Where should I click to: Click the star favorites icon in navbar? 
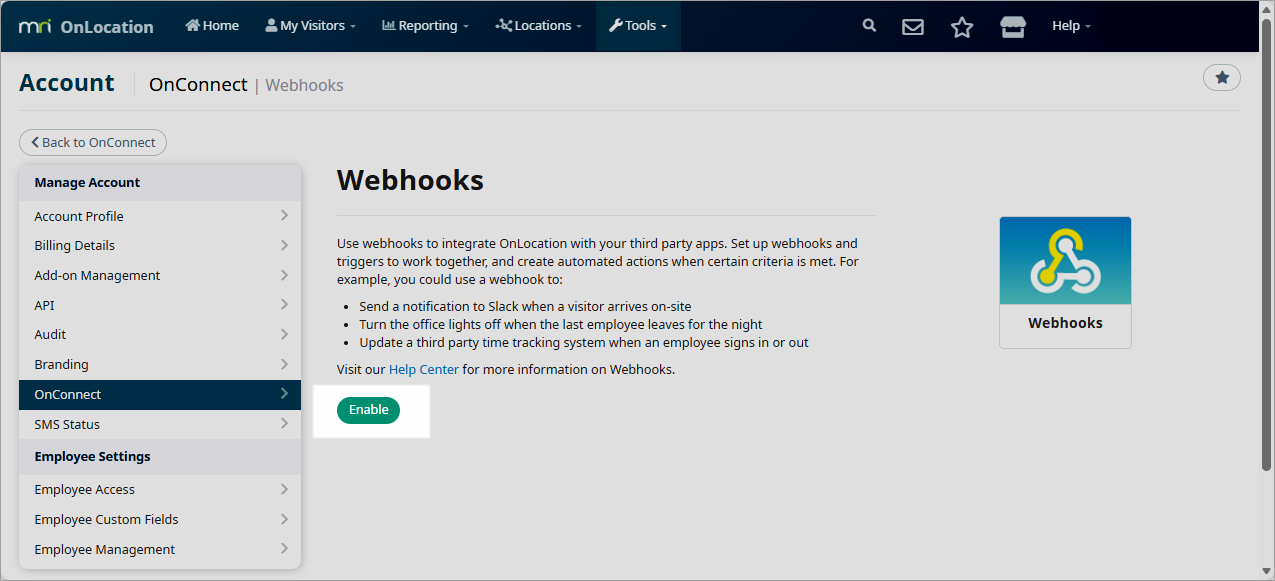click(x=961, y=27)
